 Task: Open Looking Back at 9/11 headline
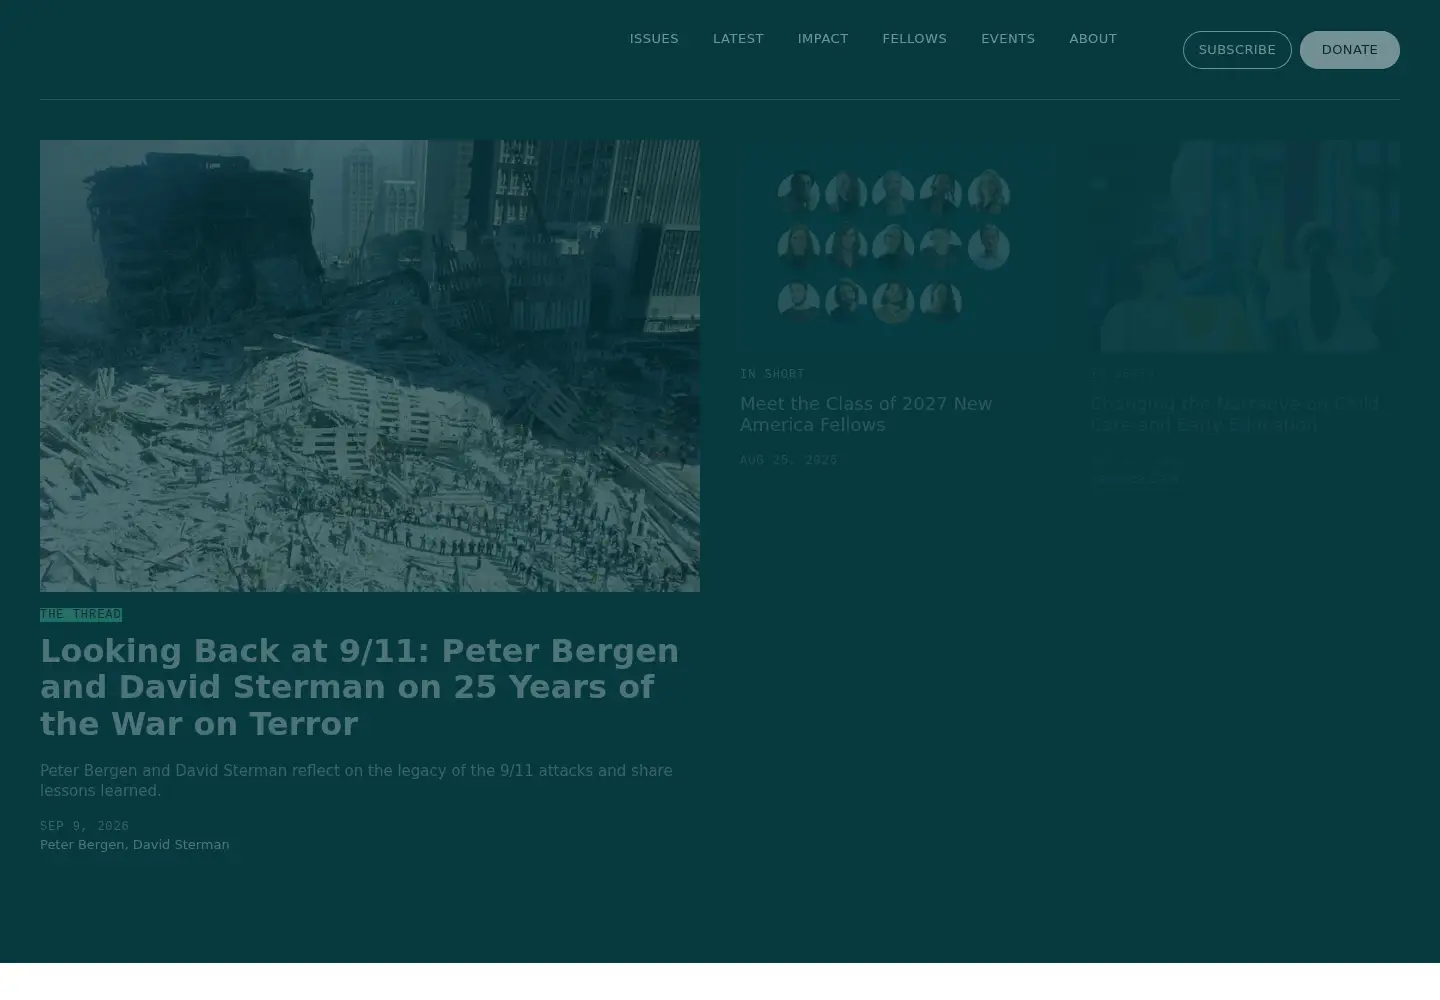[x=360, y=687]
